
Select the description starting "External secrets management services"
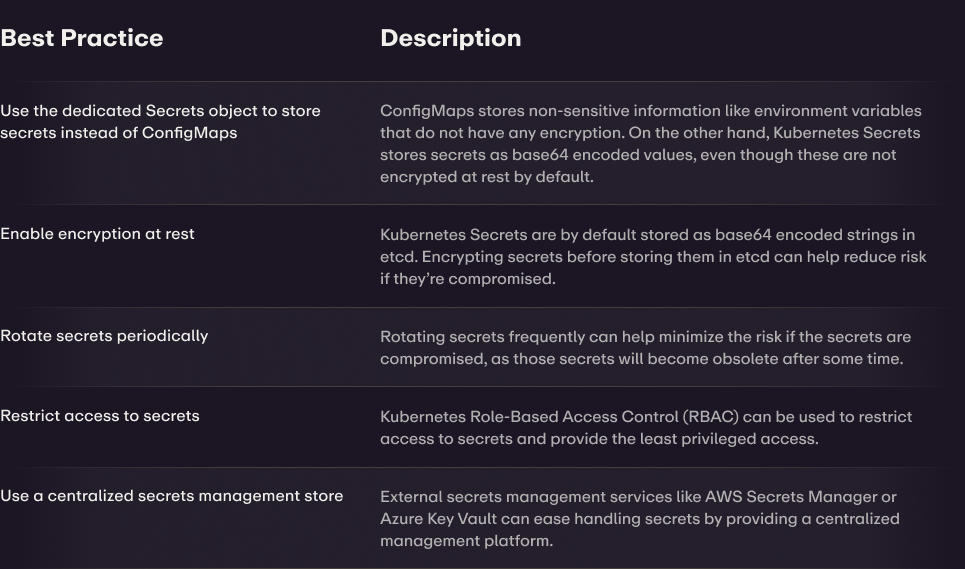(639, 519)
